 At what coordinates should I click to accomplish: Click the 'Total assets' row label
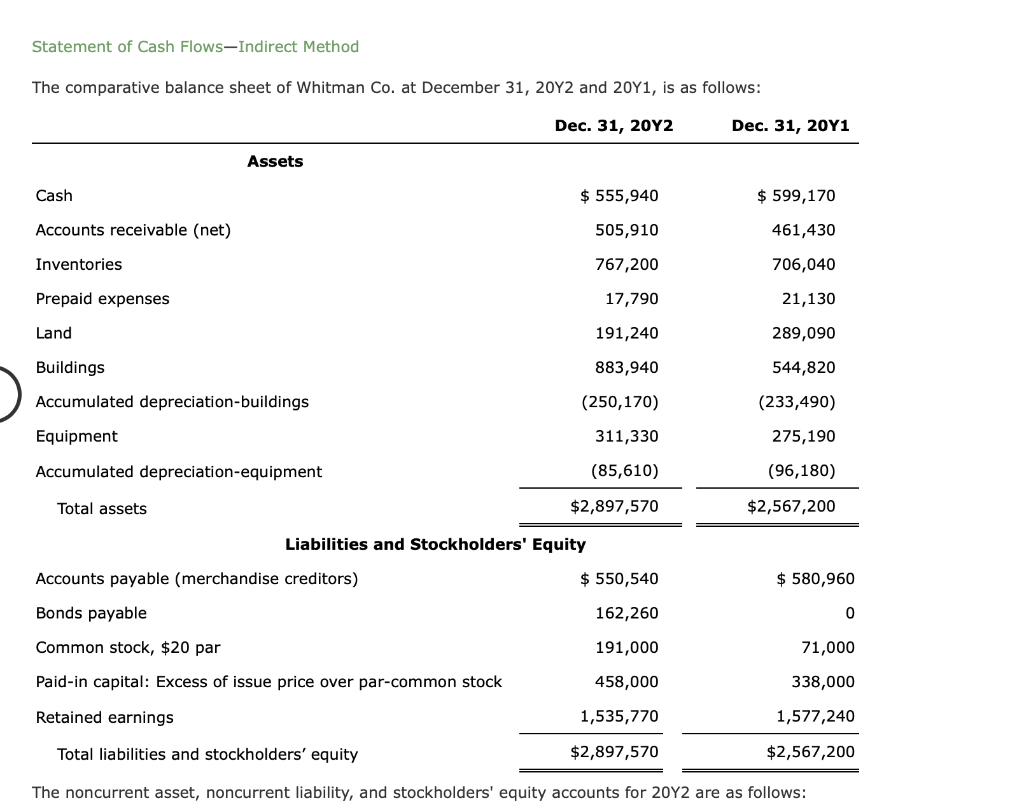[102, 509]
